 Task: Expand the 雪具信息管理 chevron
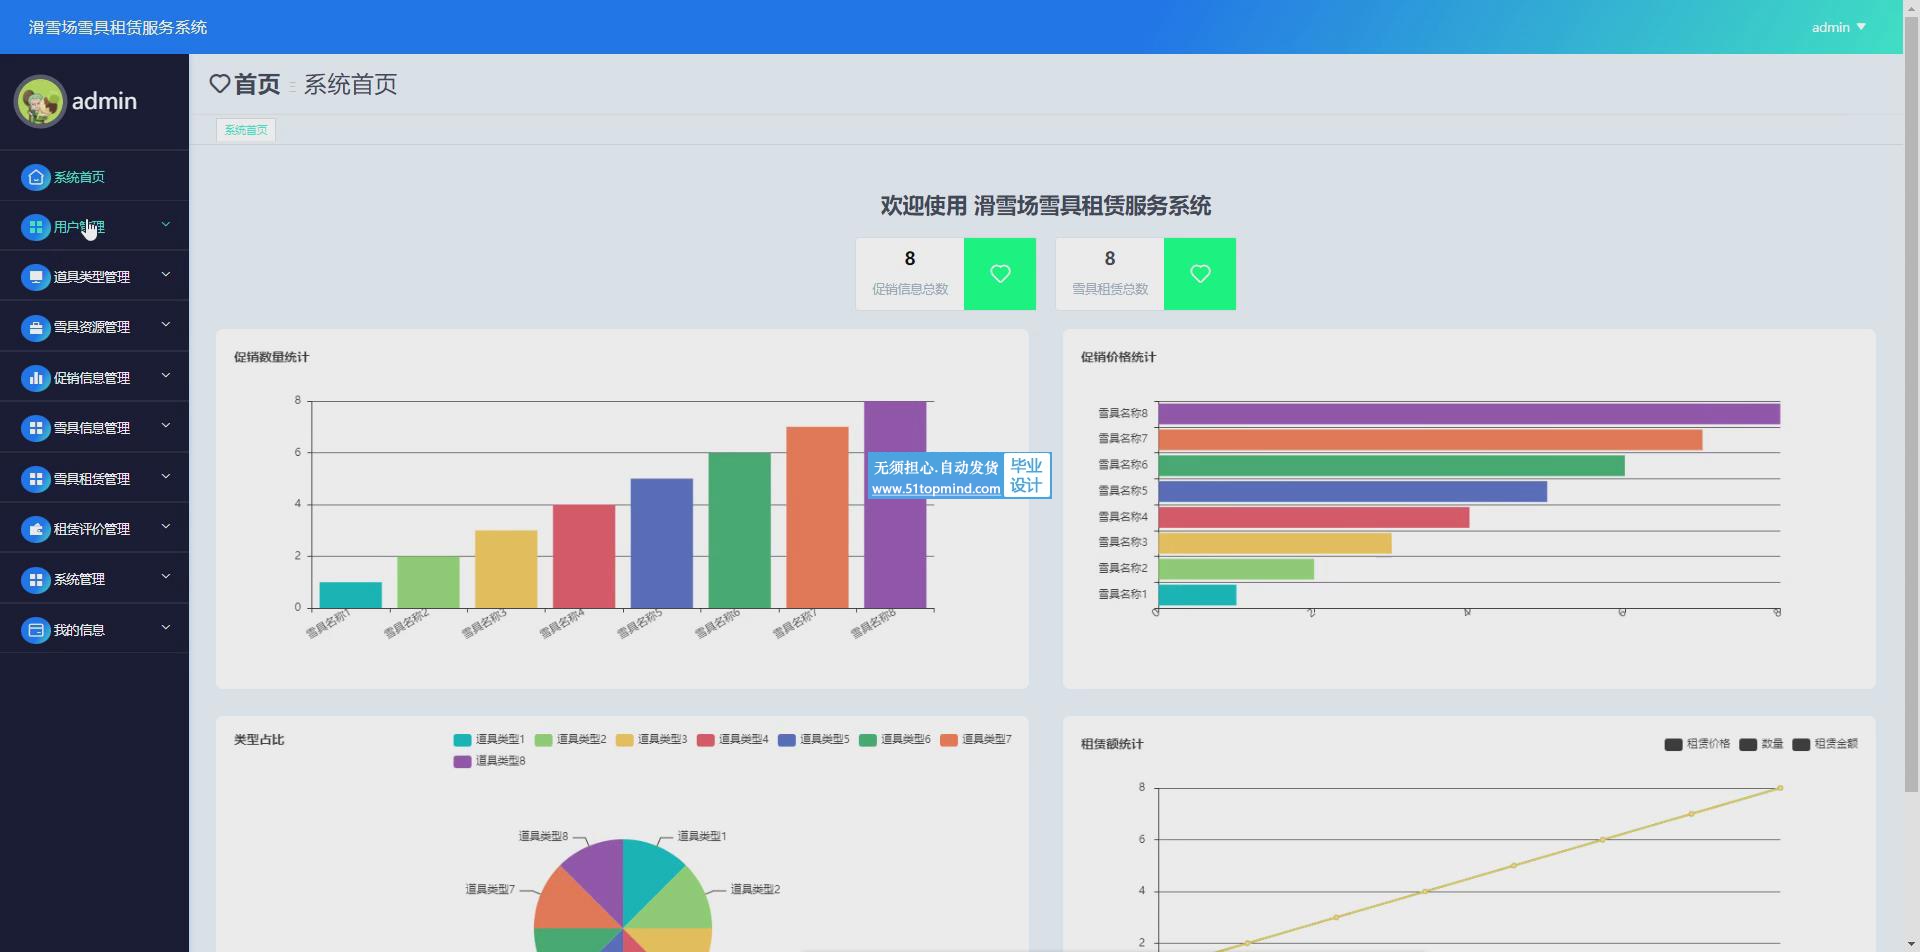[166, 426]
